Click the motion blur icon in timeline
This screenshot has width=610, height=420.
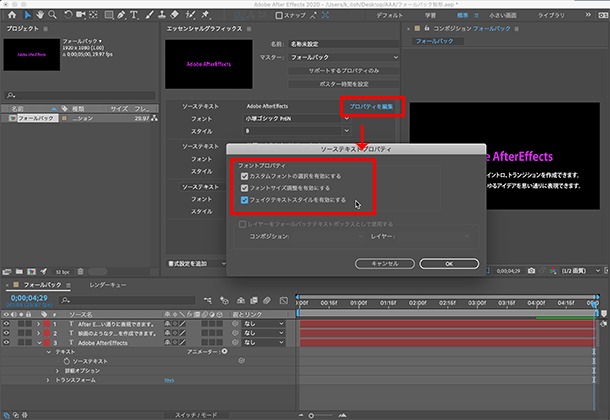tap(267, 300)
